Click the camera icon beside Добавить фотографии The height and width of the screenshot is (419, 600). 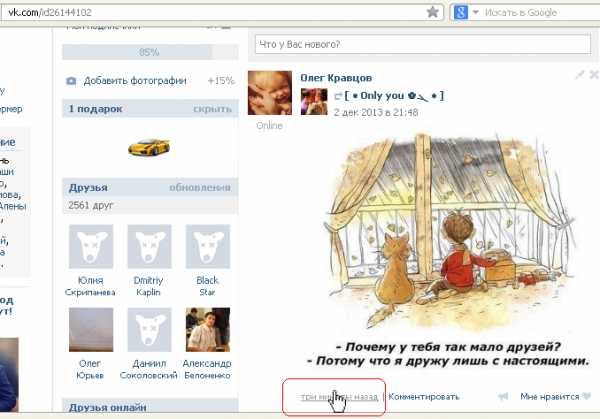71,81
